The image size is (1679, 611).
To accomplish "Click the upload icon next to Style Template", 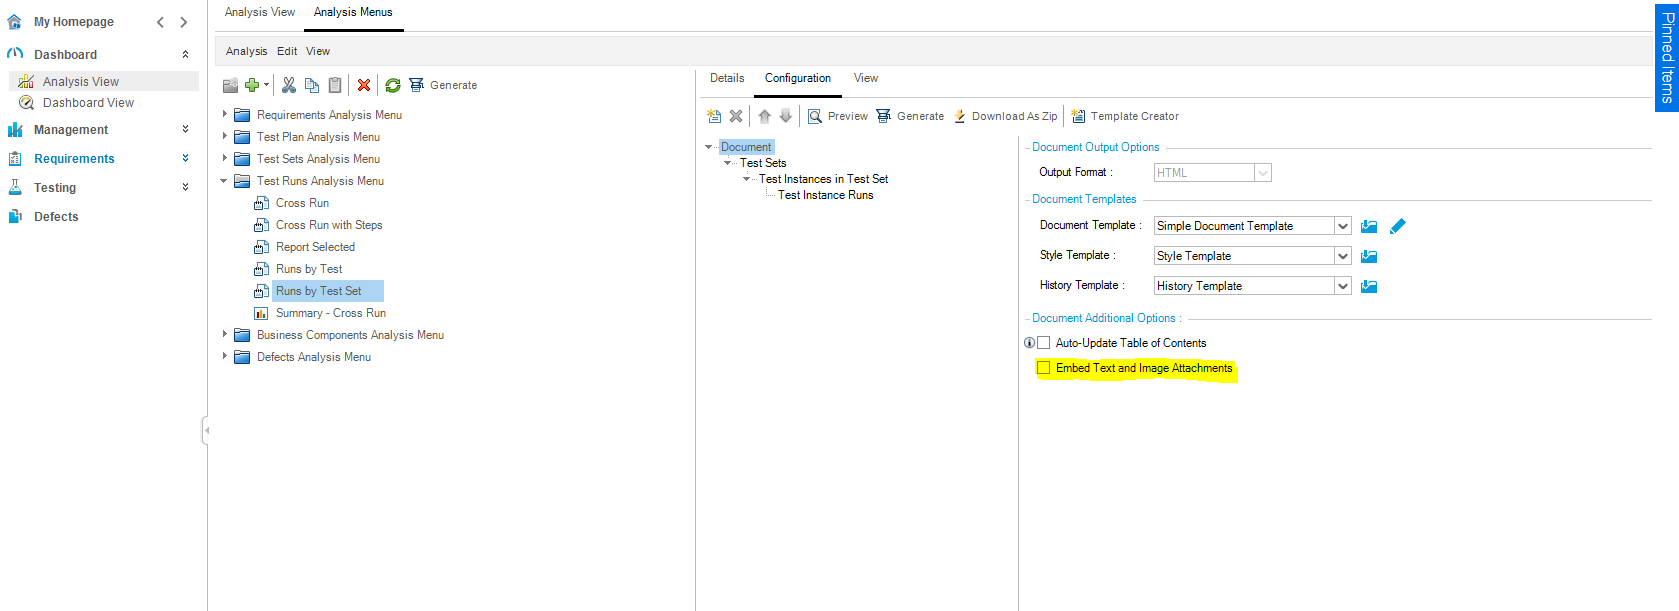I will pyautogui.click(x=1369, y=257).
